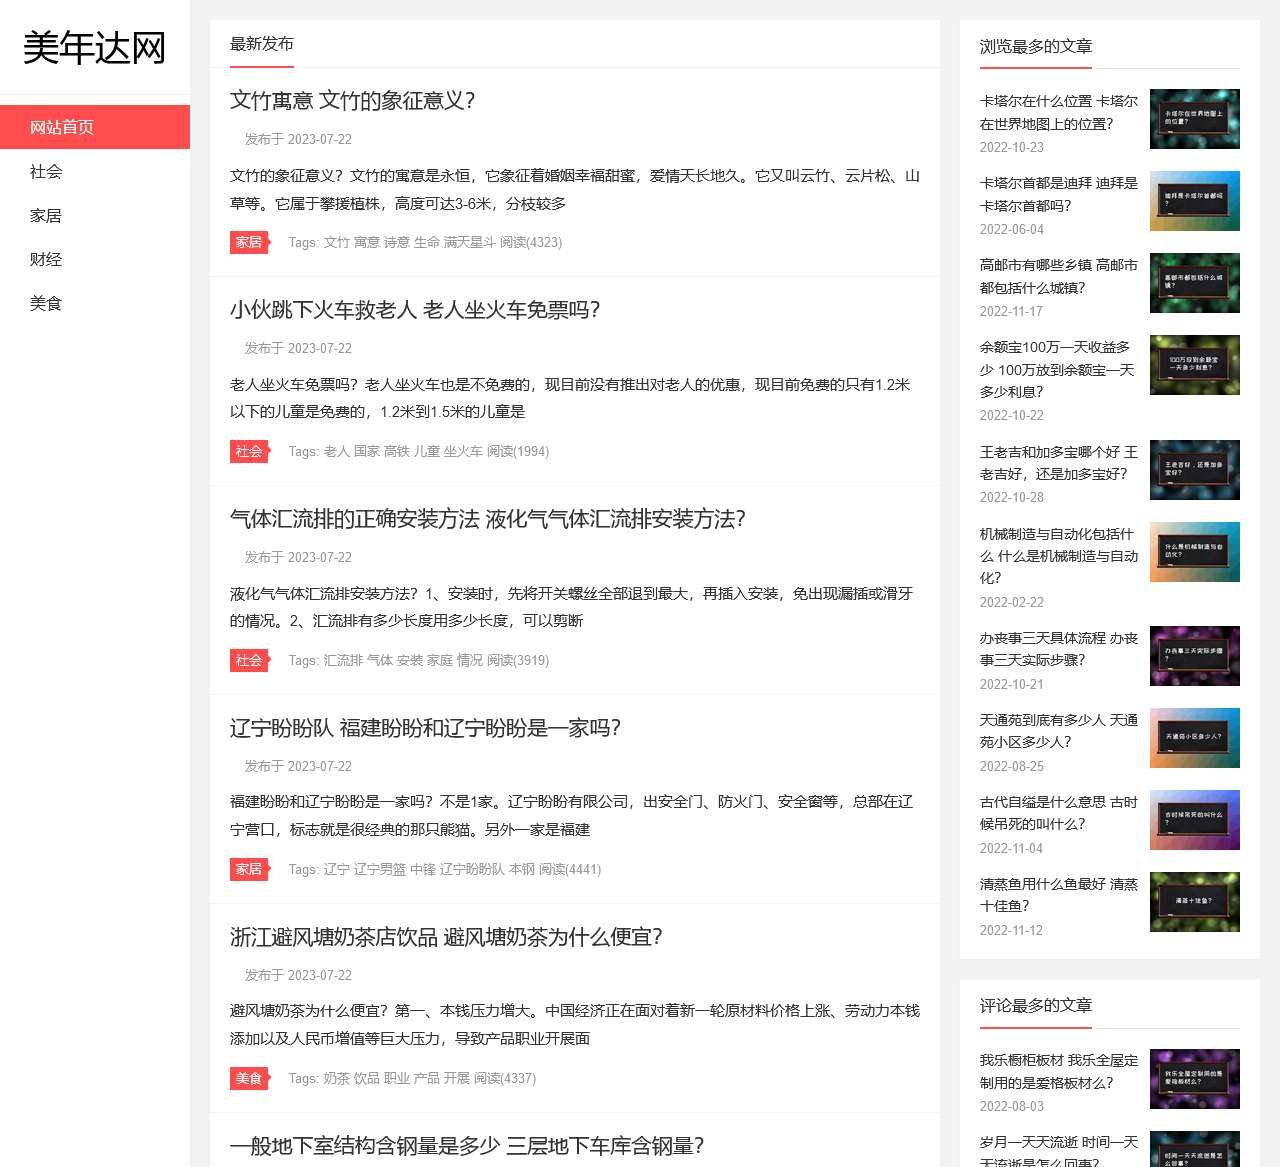Click the 家居 label on the first article
This screenshot has height=1167, width=1280.
[249, 242]
